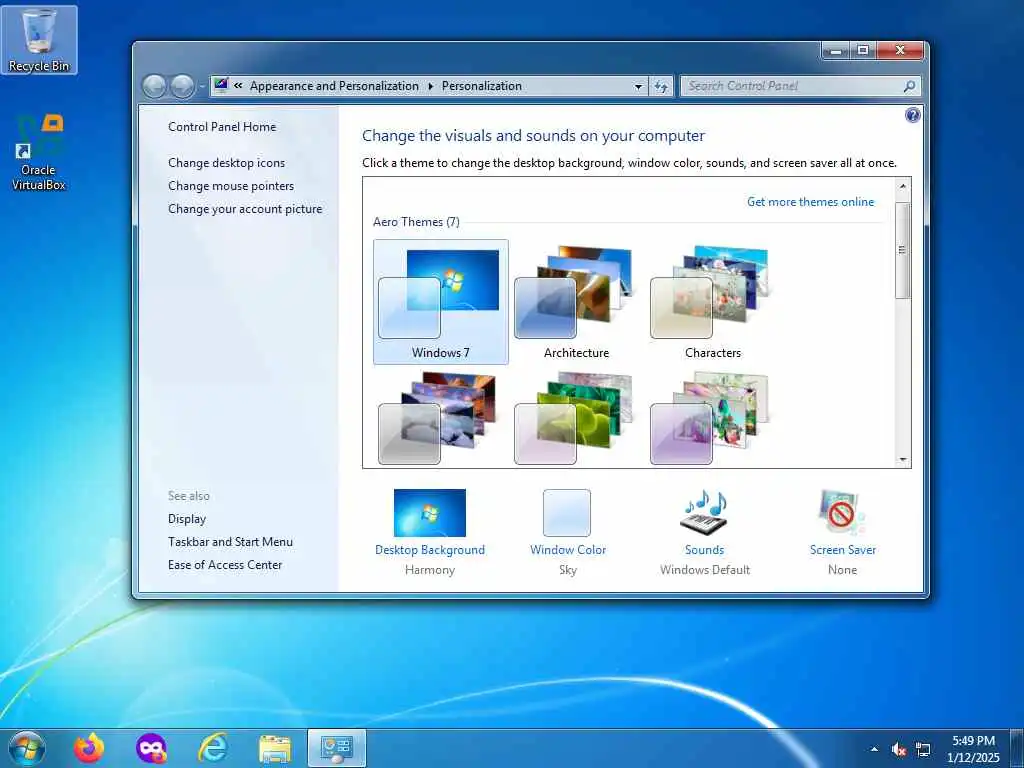Click the muted volume tray icon
1024x768 pixels.
pyautogui.click(x=899, y=750)
